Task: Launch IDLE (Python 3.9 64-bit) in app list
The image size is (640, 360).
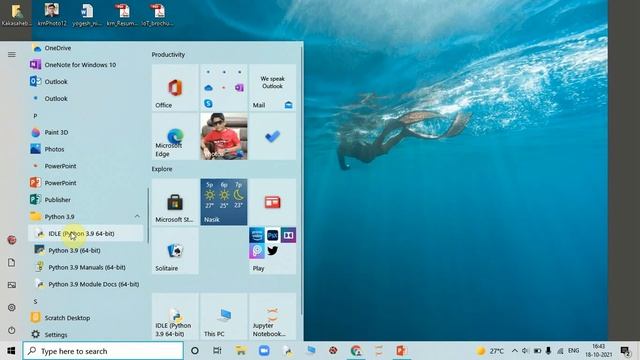Action: pos(86,233)
